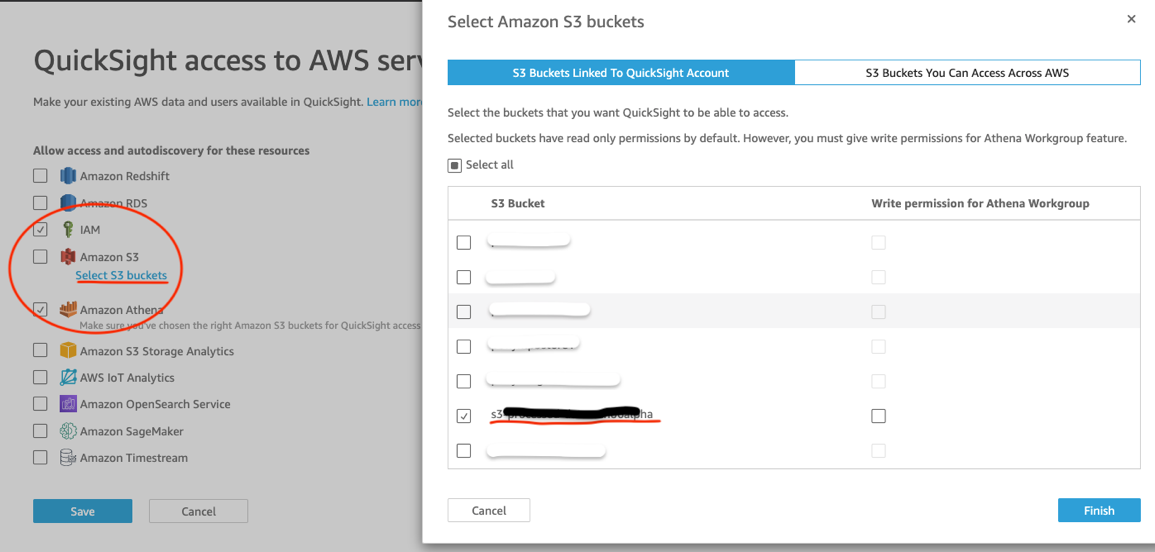Tick the Amazon S3 checkbox

pyautogui.click(x=41, y=256)
